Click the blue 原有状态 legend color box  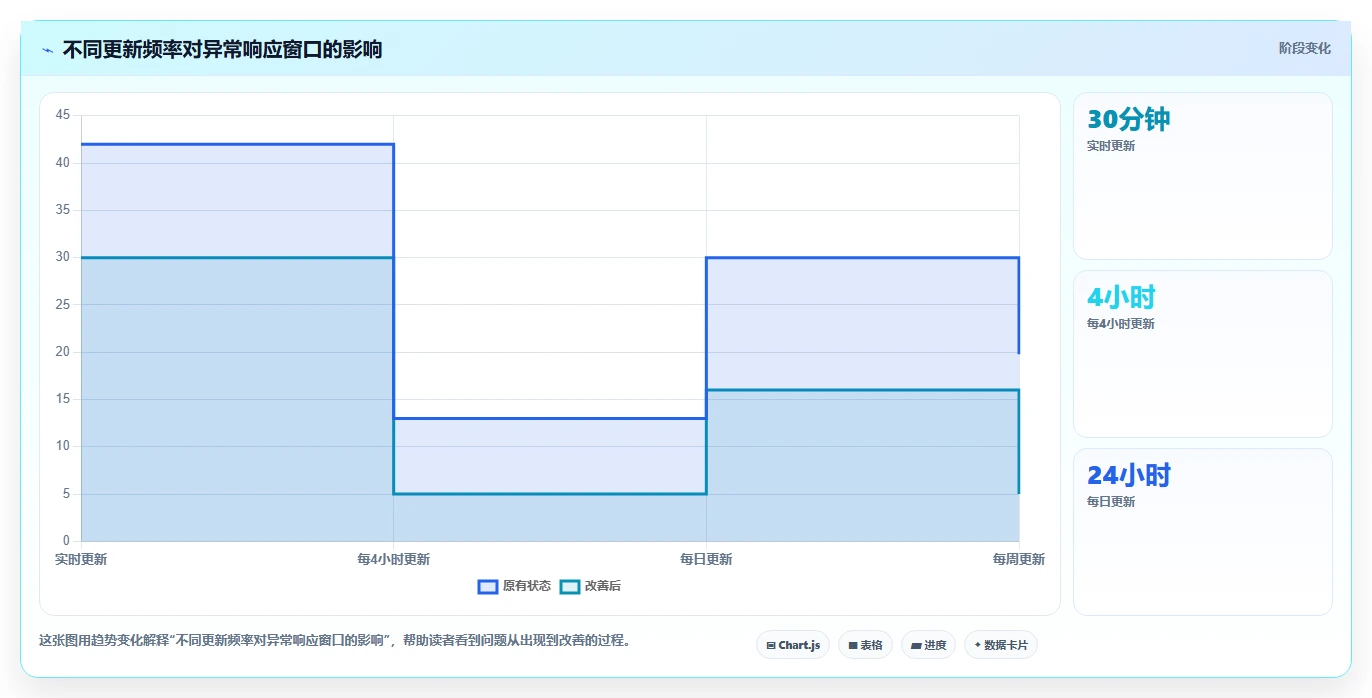pos(488,587)
